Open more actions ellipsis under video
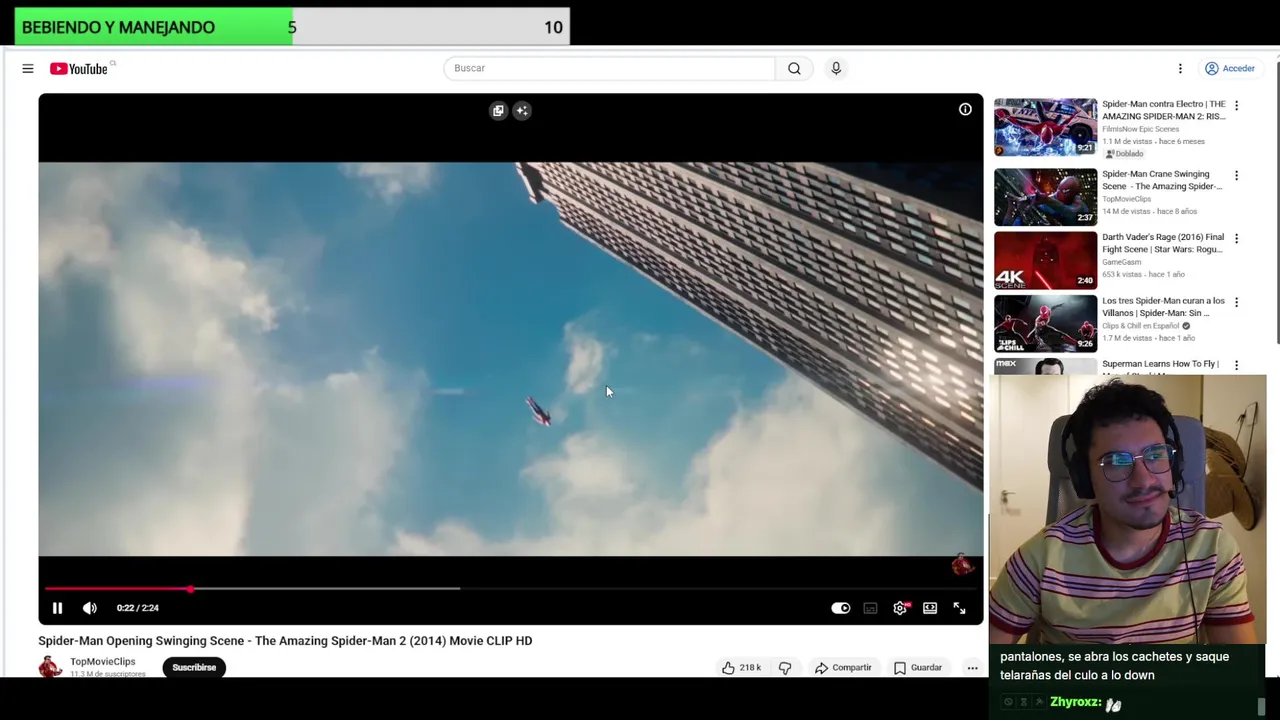This screenshot has width=1280, height=720. pos(972,667)
